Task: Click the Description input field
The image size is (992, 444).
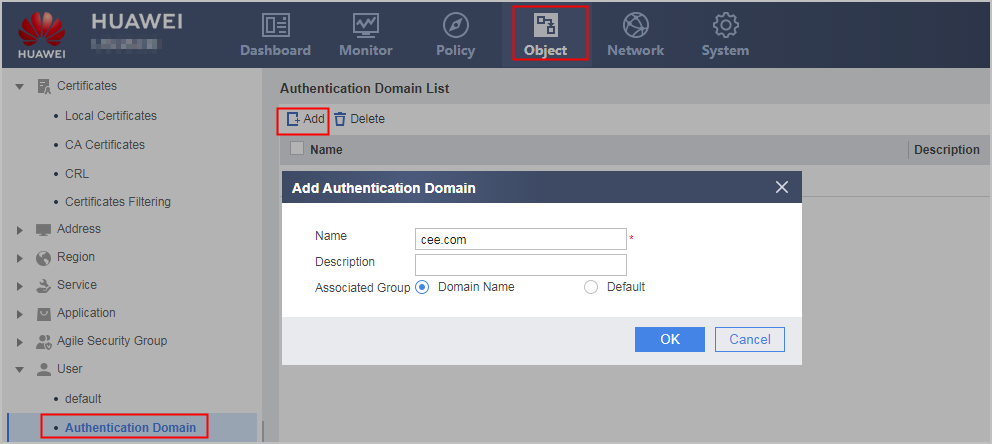Action: coord(521,264)
